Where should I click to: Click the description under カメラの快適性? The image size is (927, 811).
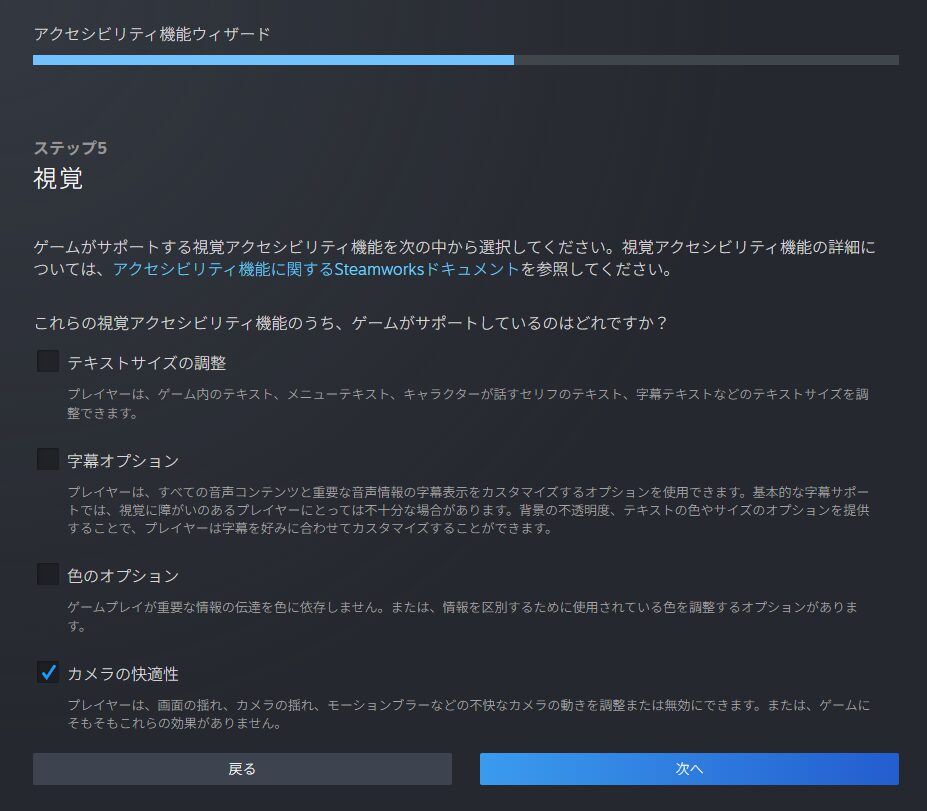[x=467, y=714]
